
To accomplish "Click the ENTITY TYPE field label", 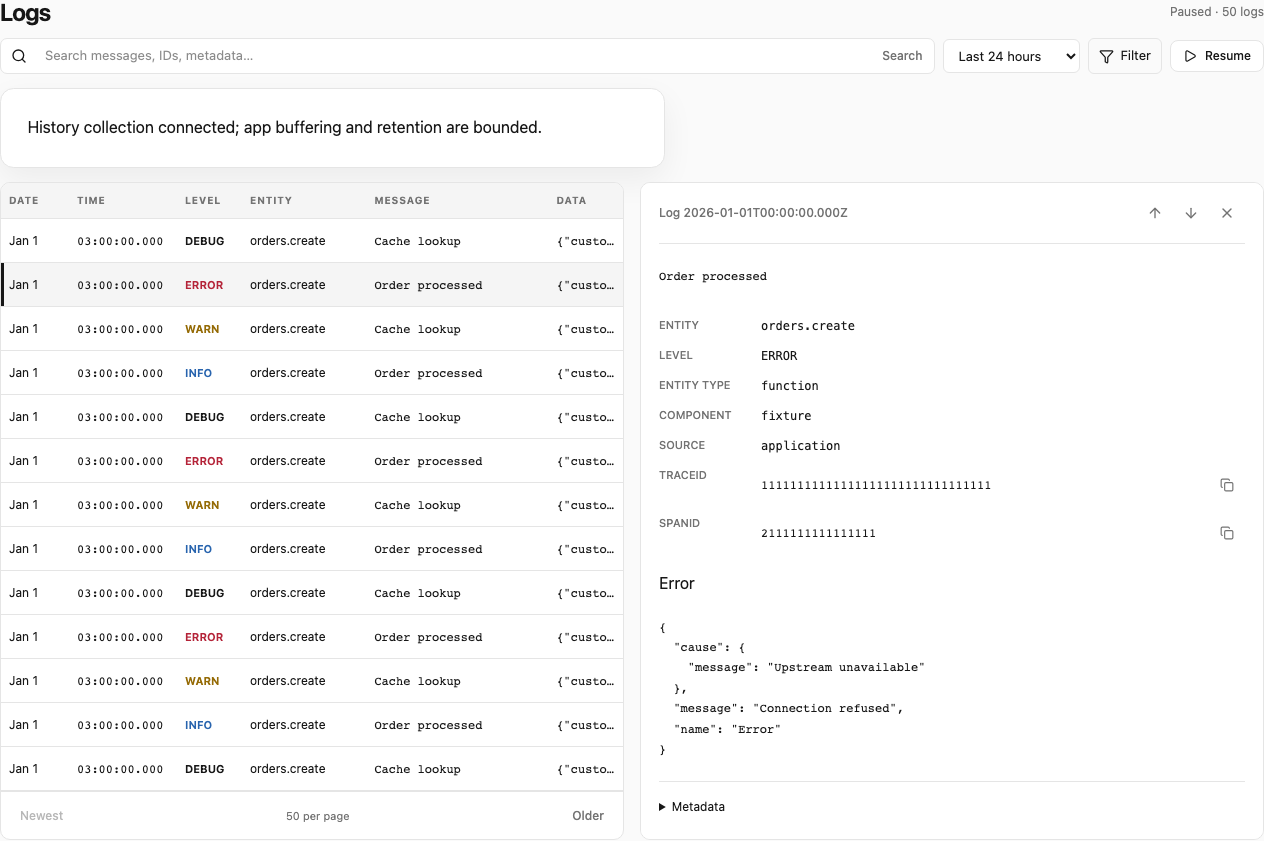I will (x=695, y=385).
